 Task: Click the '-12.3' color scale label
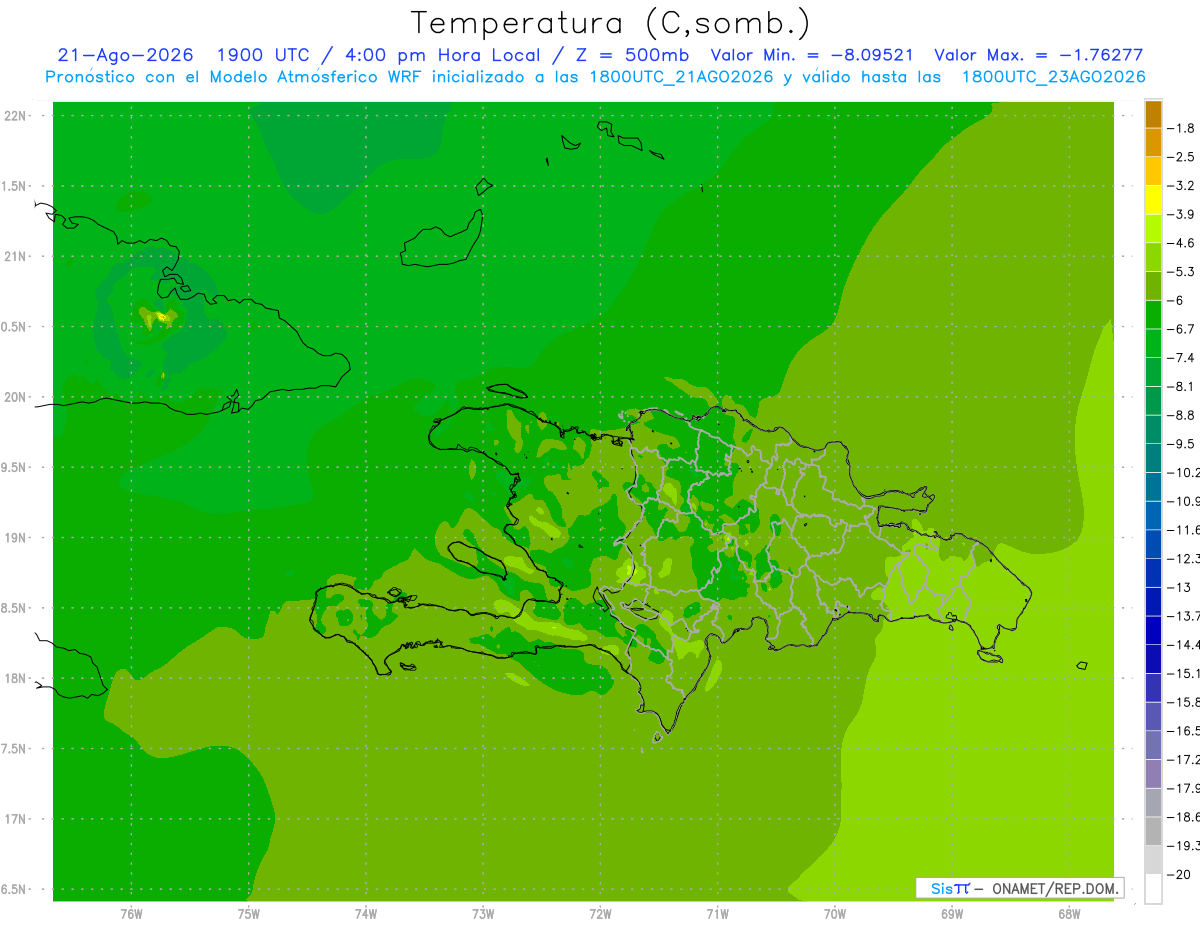point(1184,558)
